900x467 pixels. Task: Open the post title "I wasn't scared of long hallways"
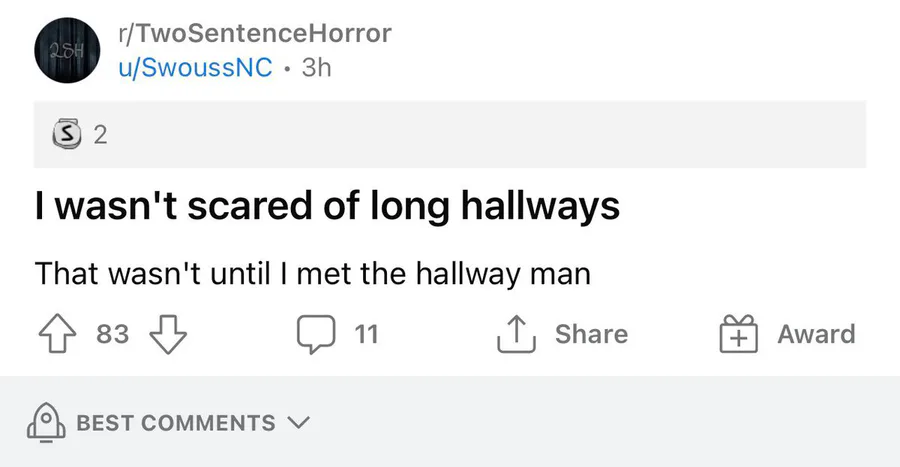pos(327,208)
